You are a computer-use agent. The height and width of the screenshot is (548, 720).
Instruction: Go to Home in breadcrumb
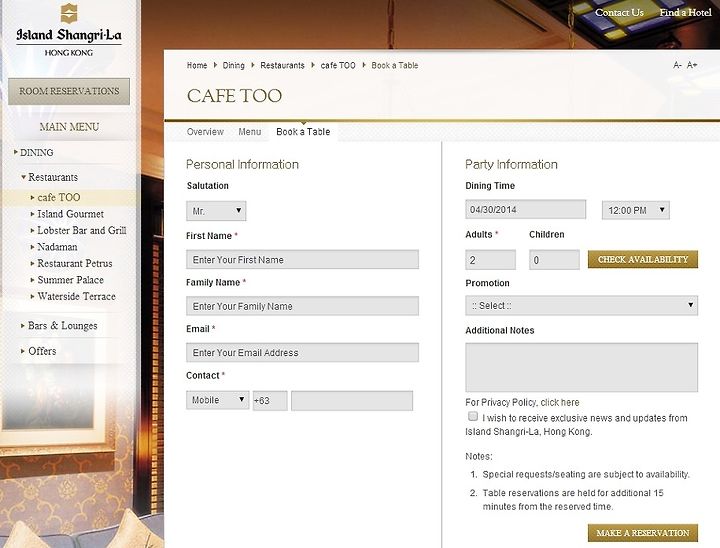coord(197,65)
